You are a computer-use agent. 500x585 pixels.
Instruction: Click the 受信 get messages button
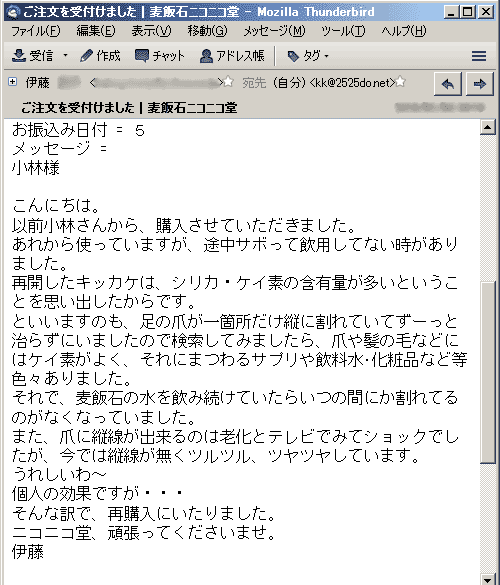point(32,56)
